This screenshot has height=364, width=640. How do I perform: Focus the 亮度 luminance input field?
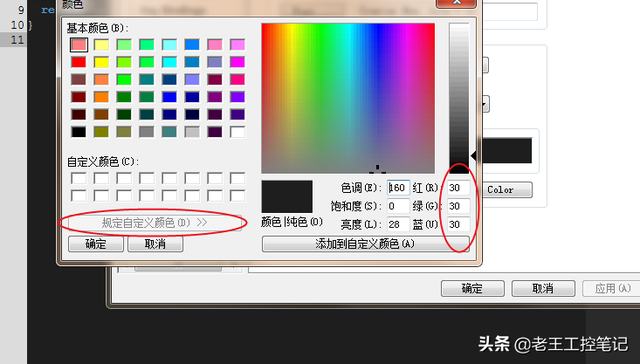398,224
